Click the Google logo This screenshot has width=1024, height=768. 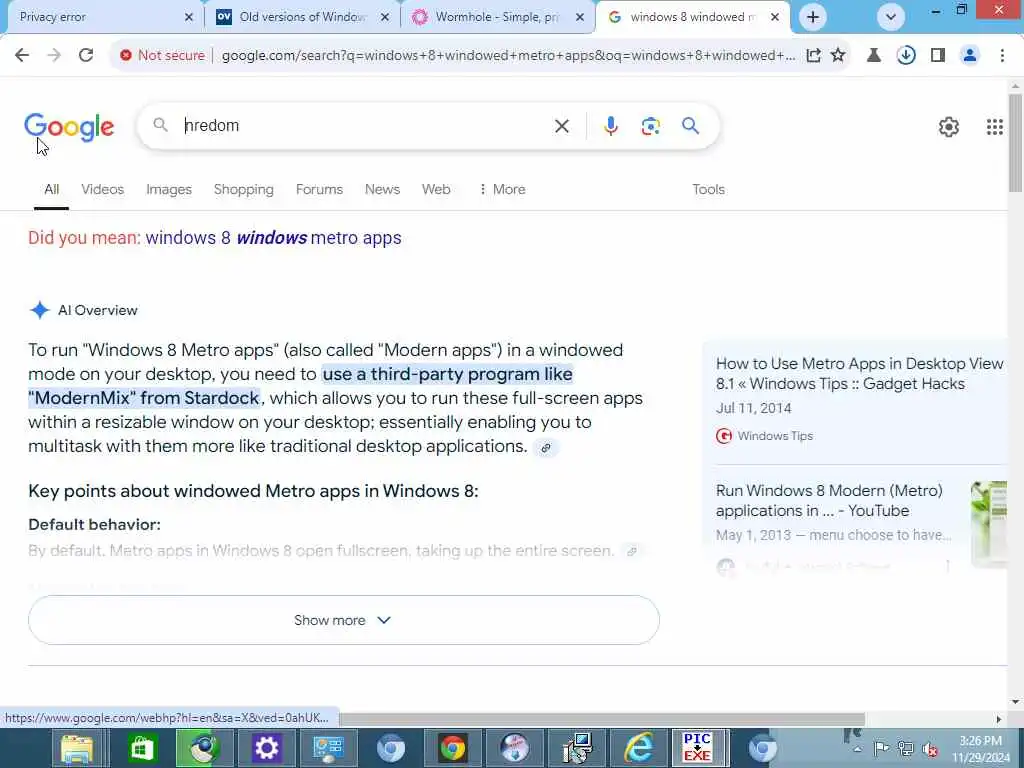[69, 127]
